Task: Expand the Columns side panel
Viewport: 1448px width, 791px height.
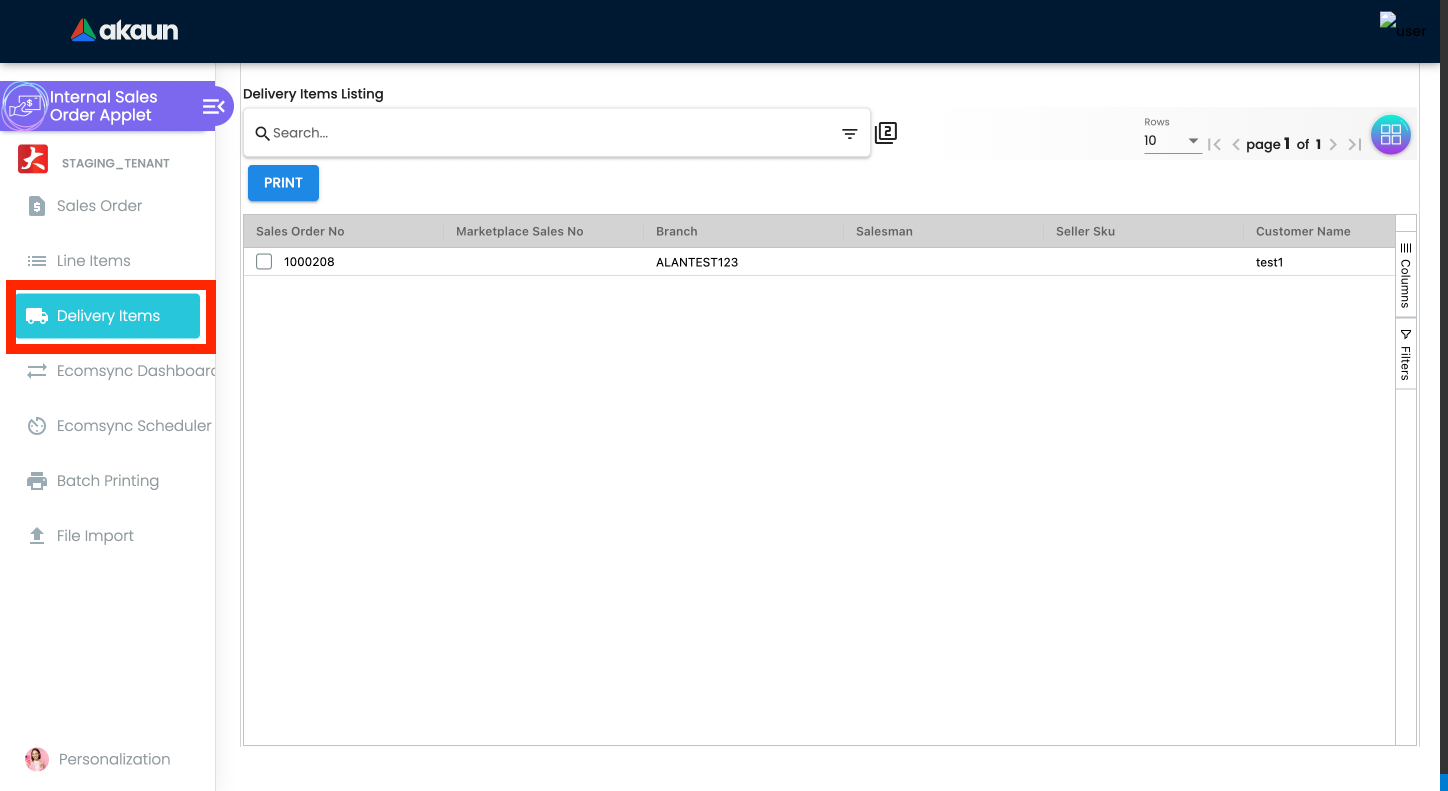Action: [x=1405, y=275]
